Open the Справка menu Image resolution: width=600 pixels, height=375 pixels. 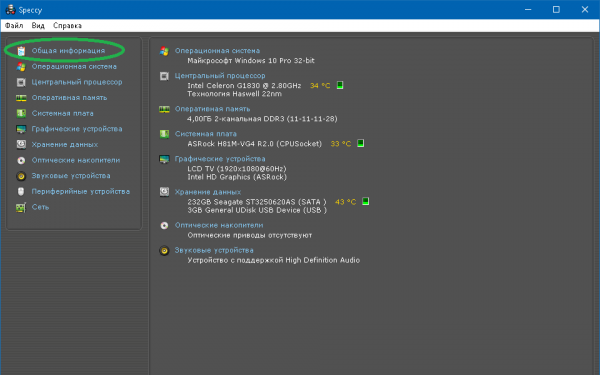(67, 26)
